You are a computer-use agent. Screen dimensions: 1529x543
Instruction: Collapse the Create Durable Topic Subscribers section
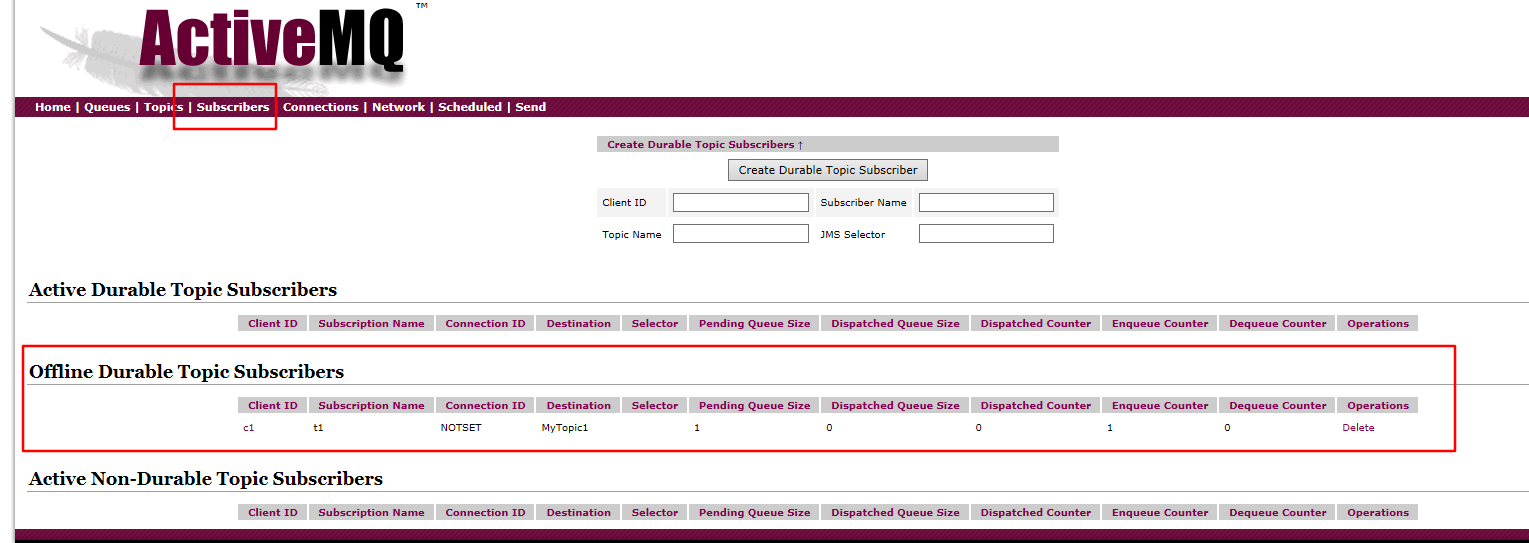pos(705,145)
